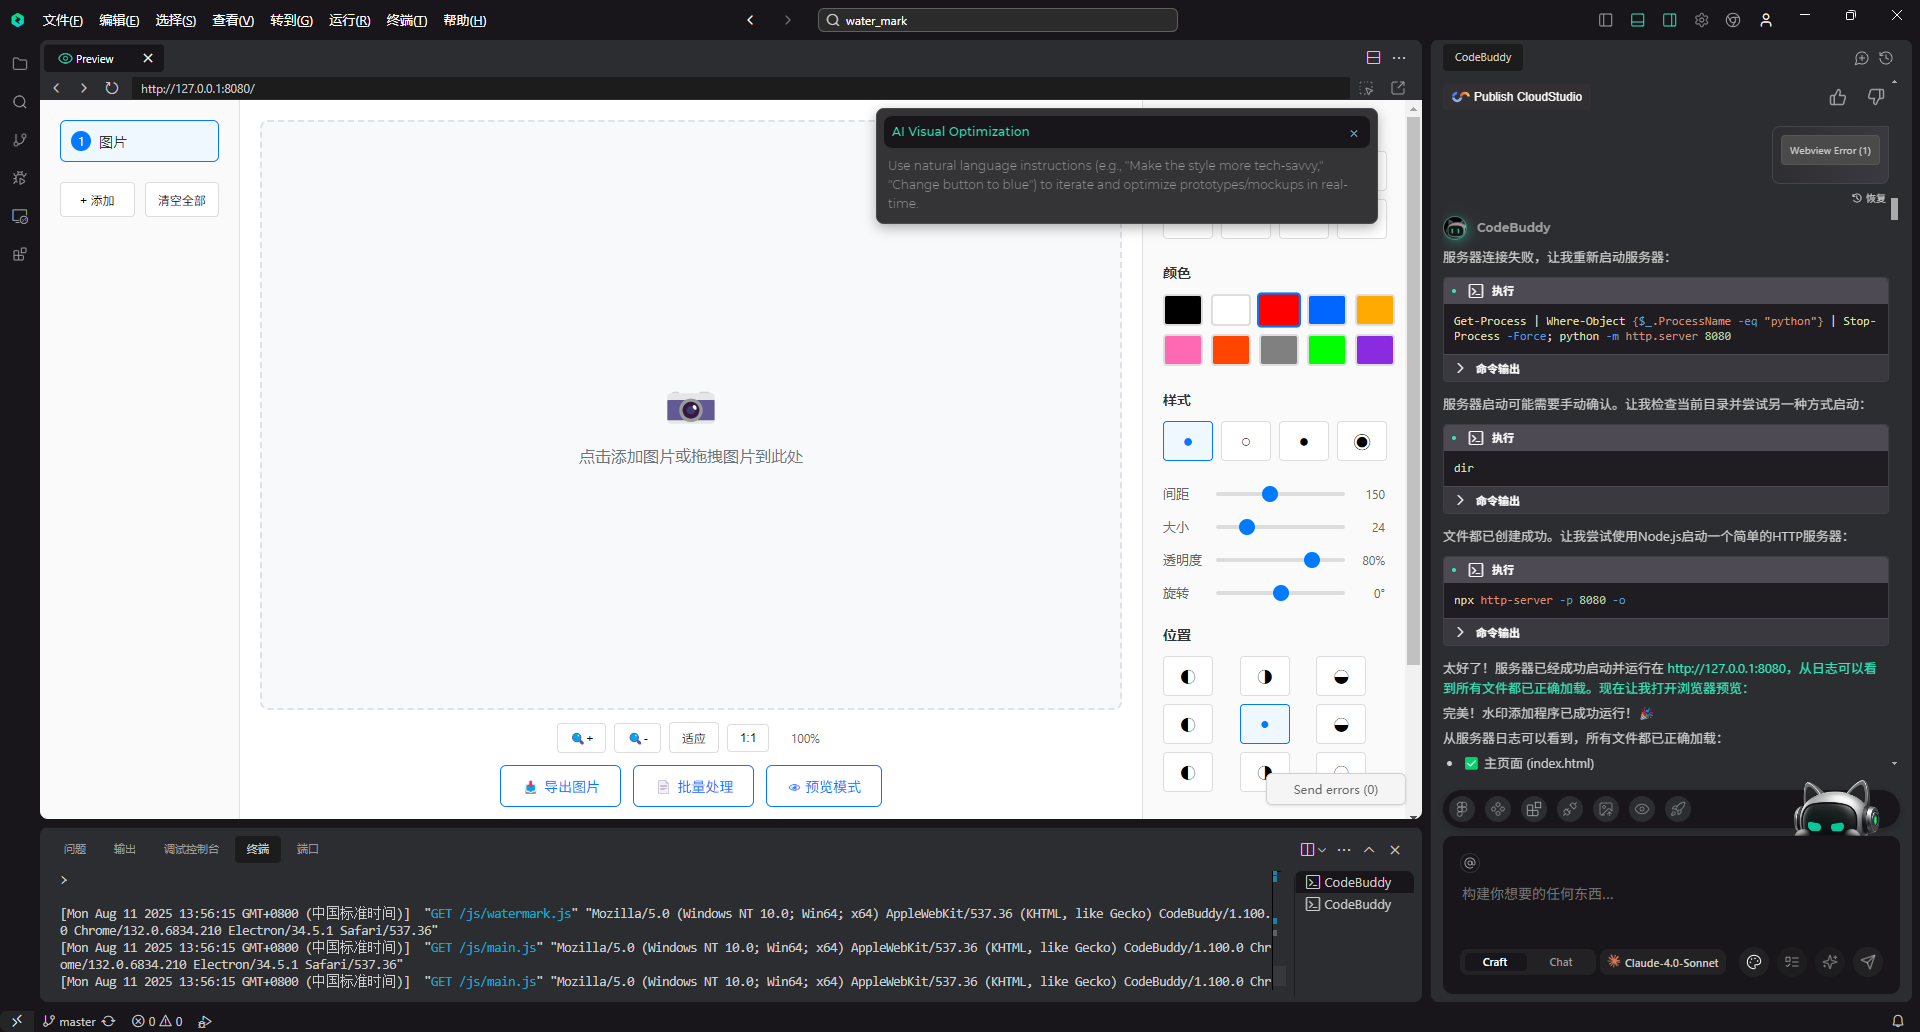Click the Preview reload button
This screenshot has height=1032, width=1920.
point(112,88)
